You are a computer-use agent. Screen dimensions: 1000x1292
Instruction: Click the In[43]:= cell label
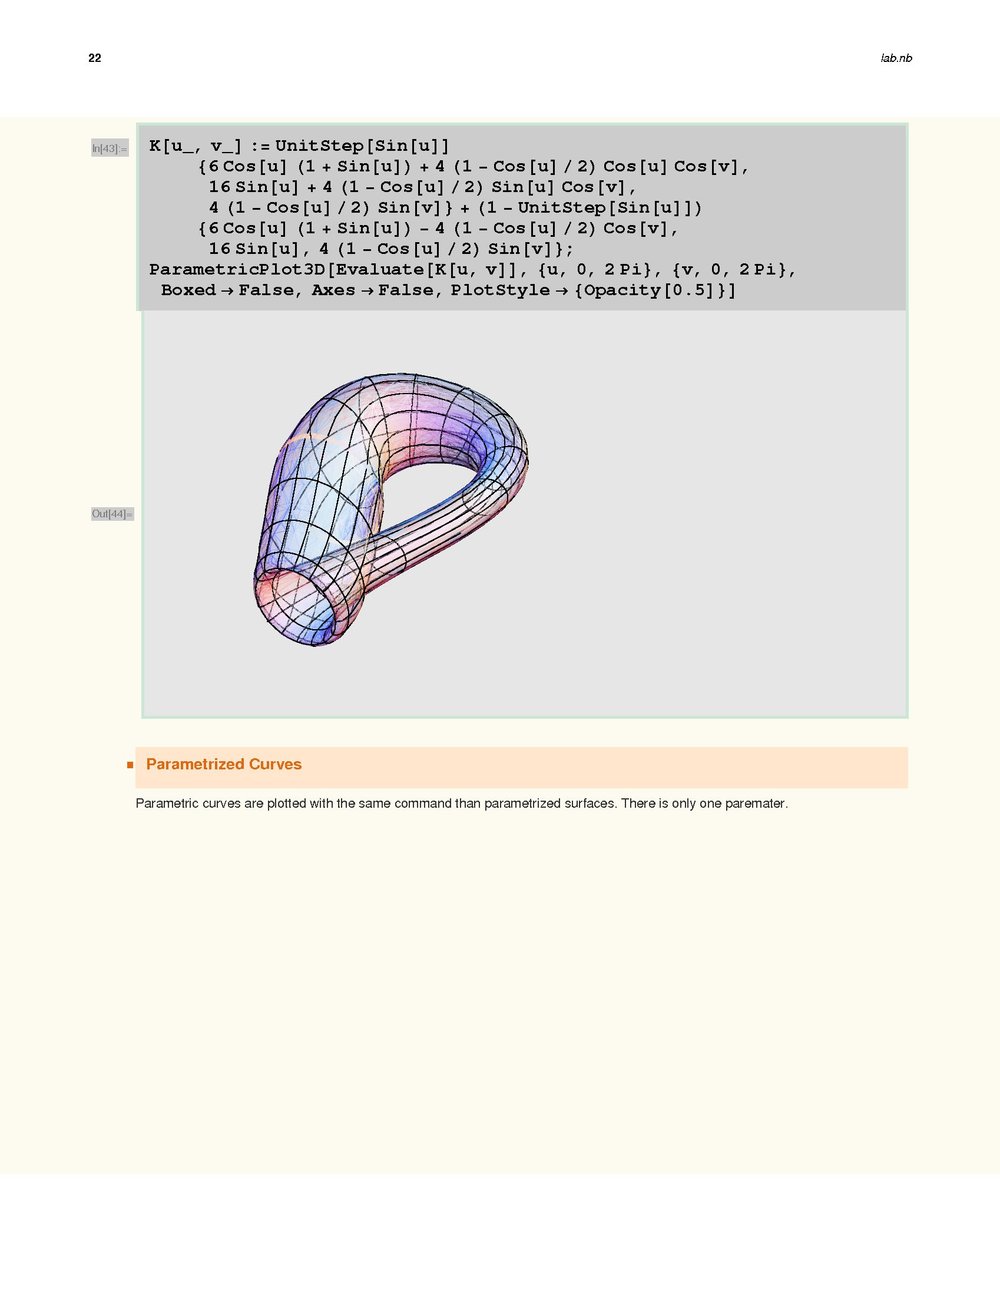[x=109, y=149]
